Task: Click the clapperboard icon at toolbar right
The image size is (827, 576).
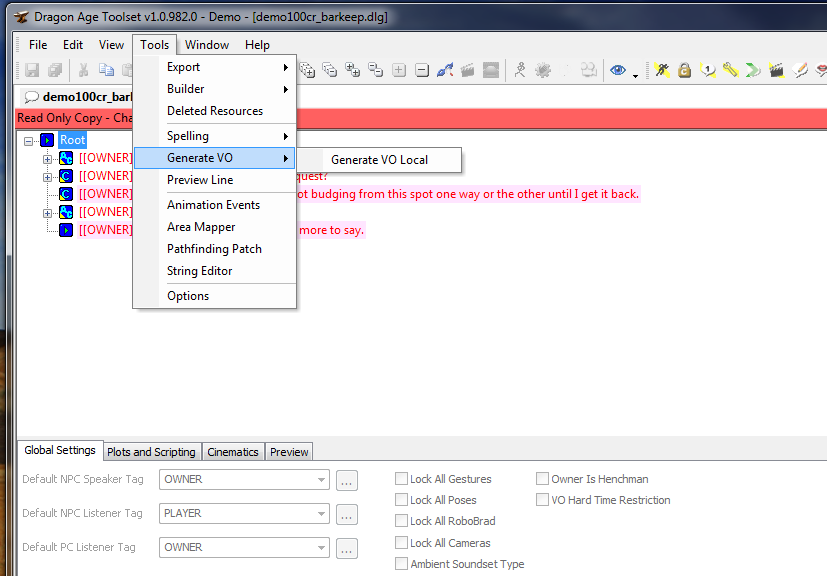Action: [x=776, y=70]
